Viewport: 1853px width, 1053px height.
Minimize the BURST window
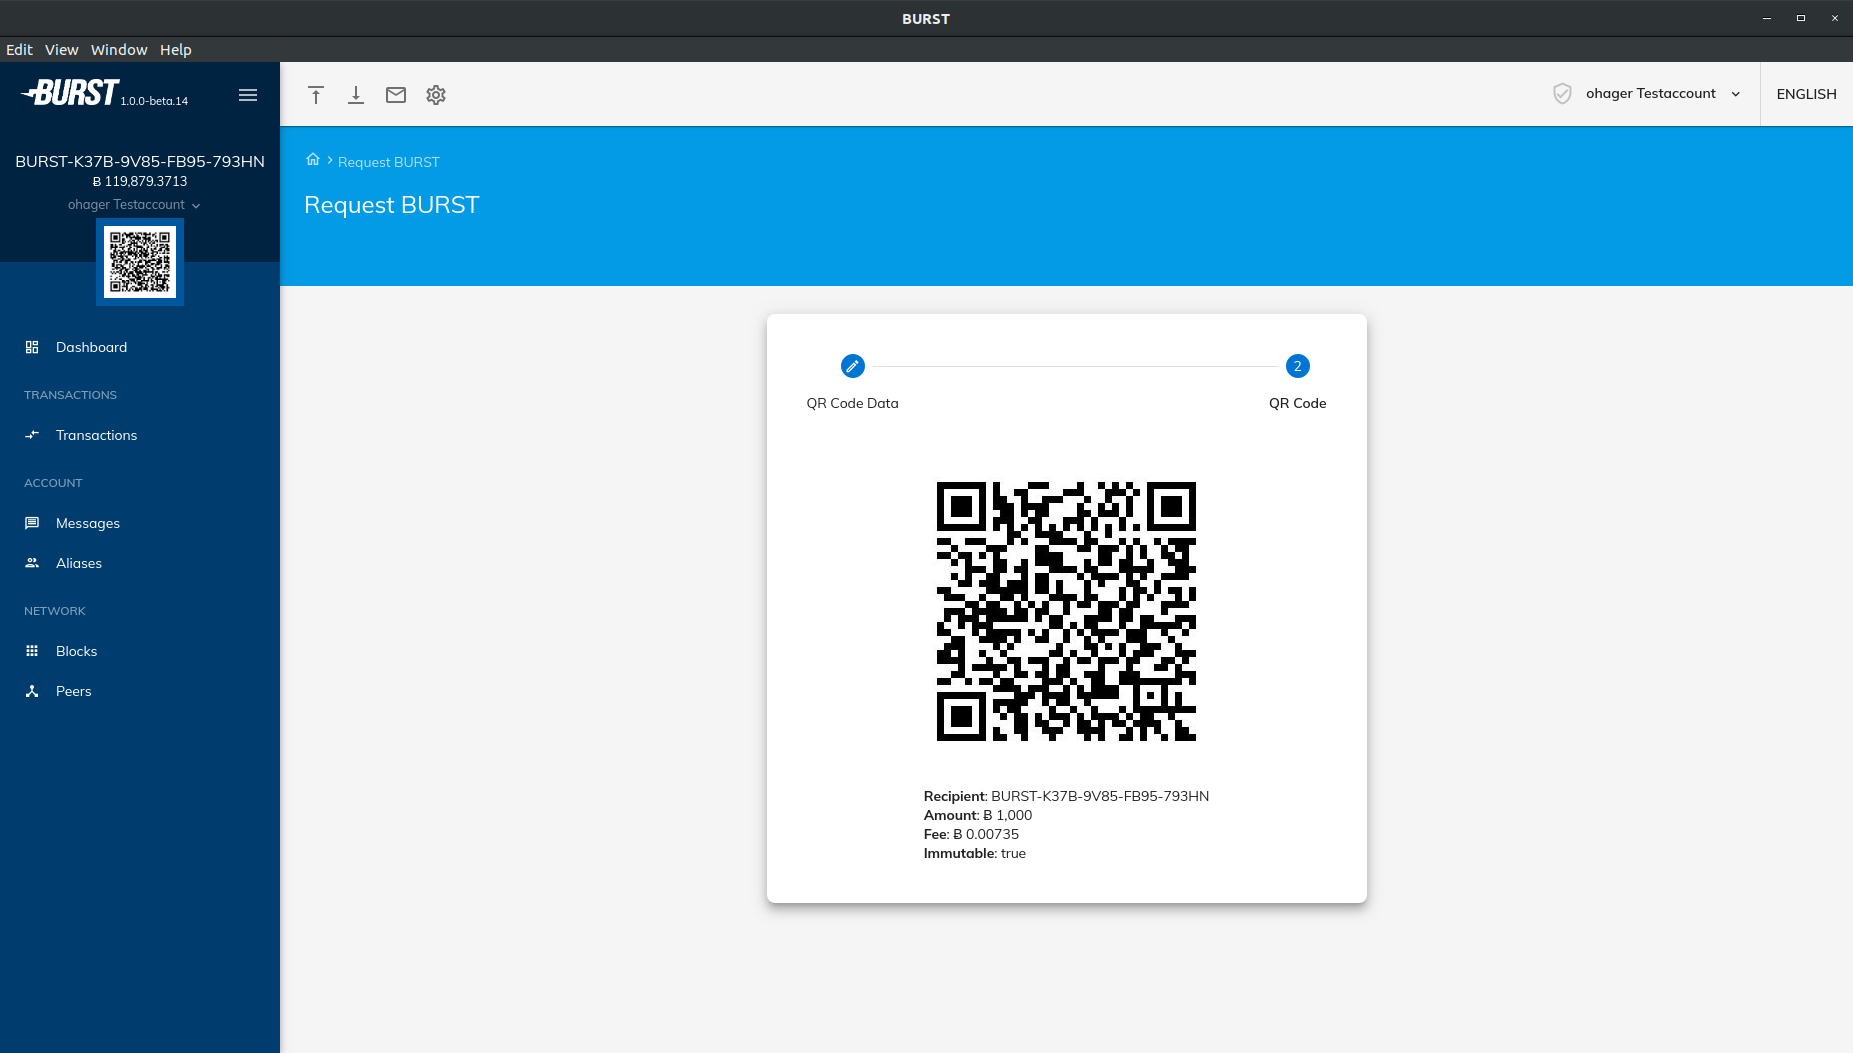[1767, 18]
